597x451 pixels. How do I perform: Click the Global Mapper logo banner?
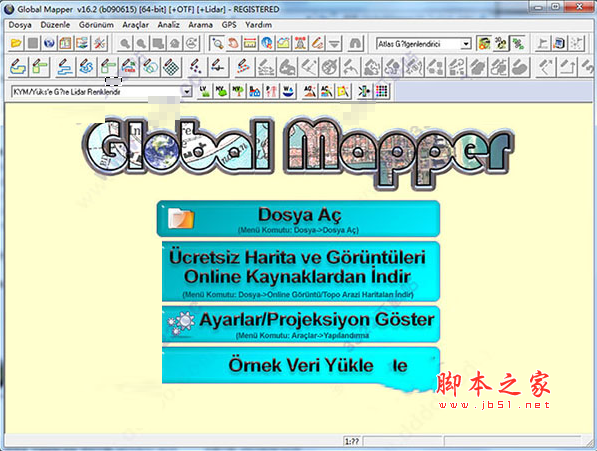pyautogui.click(x=298, y=153)
